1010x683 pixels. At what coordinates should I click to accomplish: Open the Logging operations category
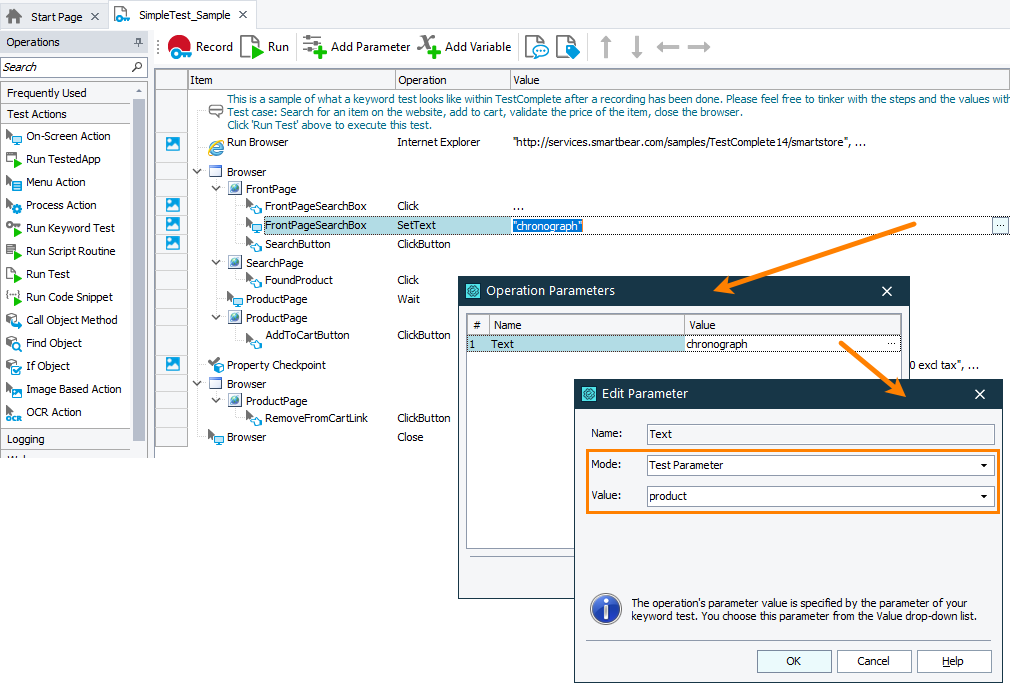[x=27, y=439]
